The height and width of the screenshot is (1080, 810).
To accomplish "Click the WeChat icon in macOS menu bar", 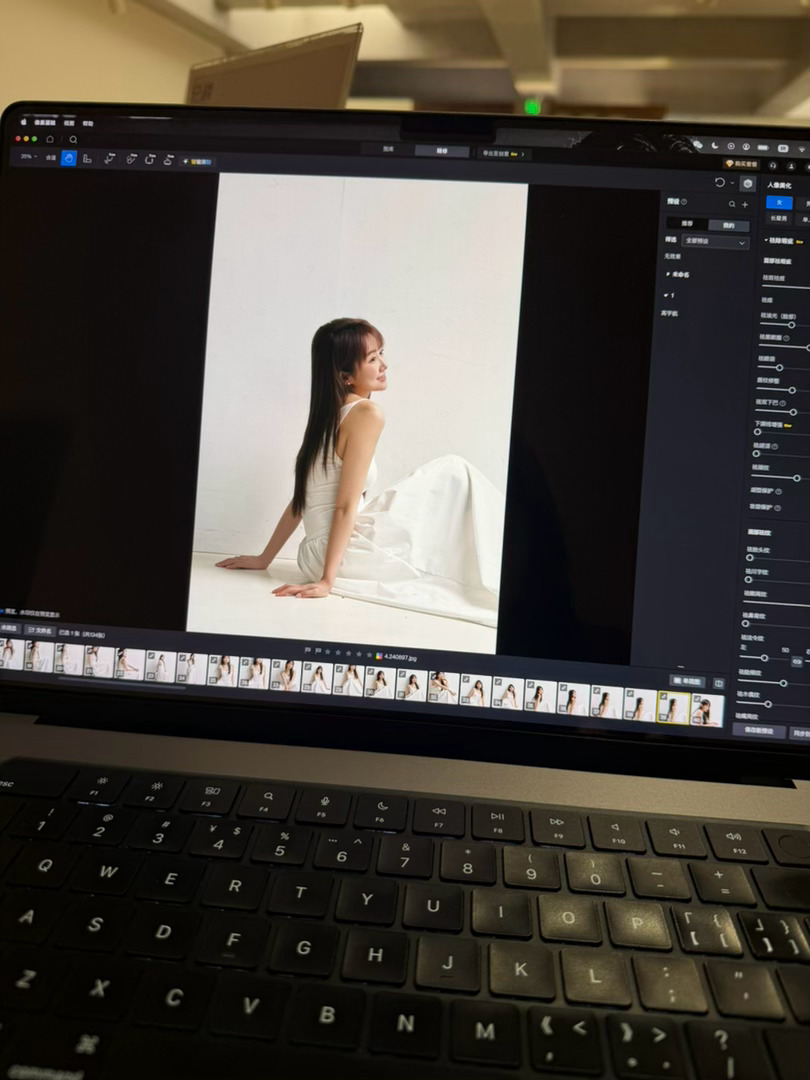I will coord(698,145).
